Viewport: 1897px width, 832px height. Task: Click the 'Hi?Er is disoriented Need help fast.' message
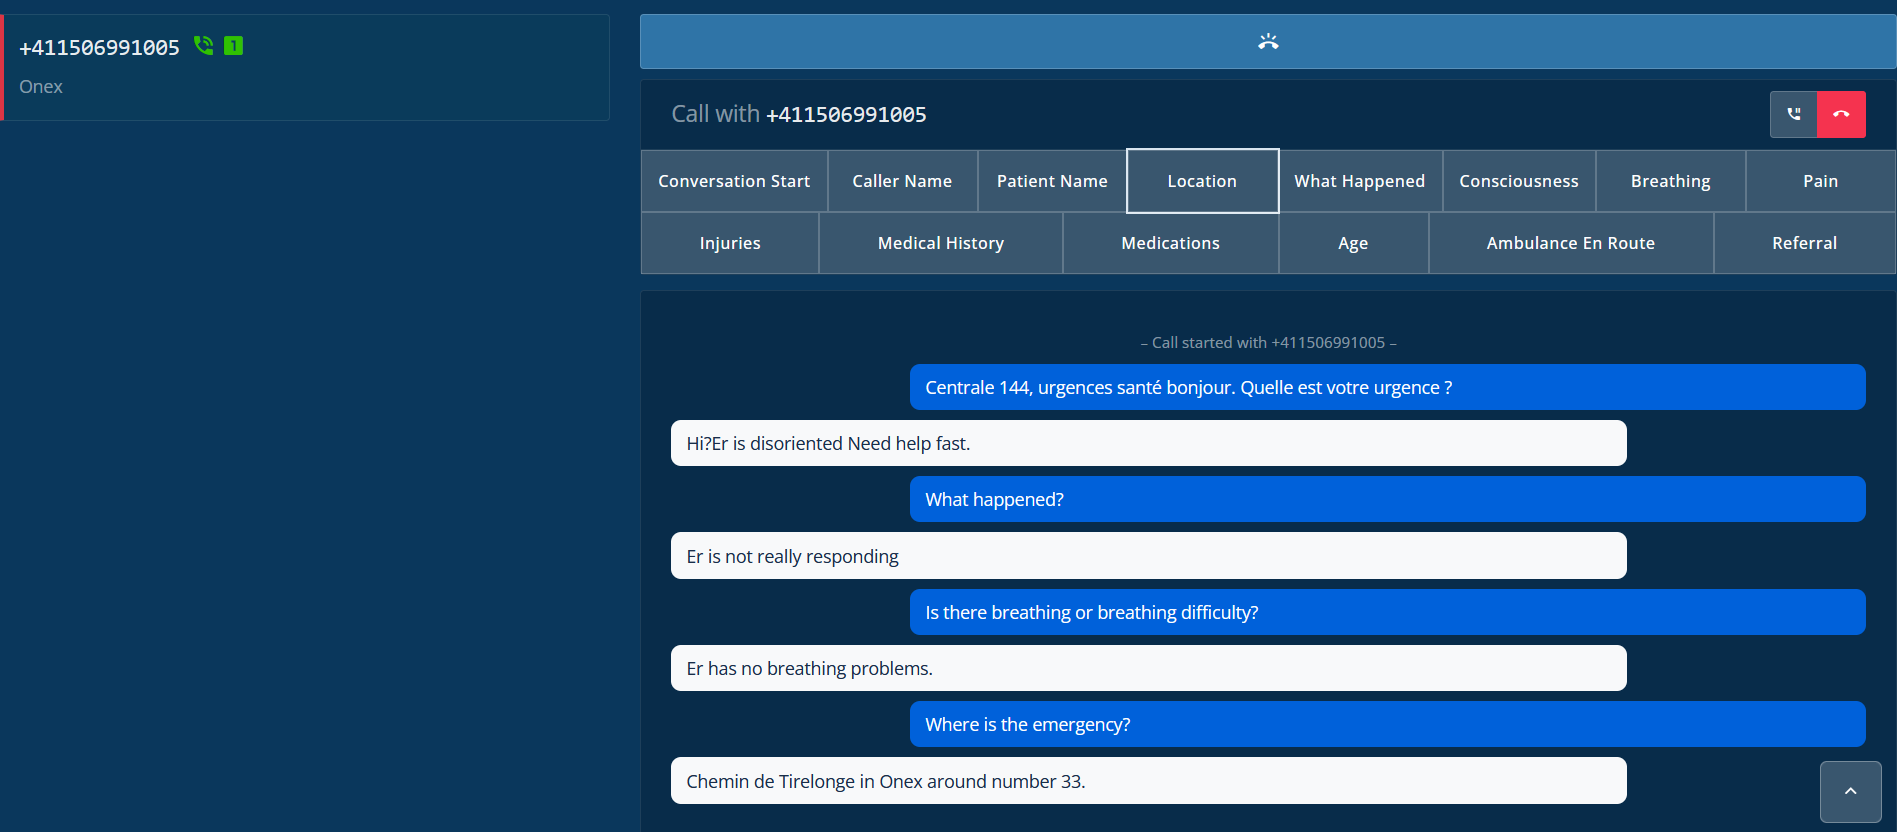(1148, 443)
